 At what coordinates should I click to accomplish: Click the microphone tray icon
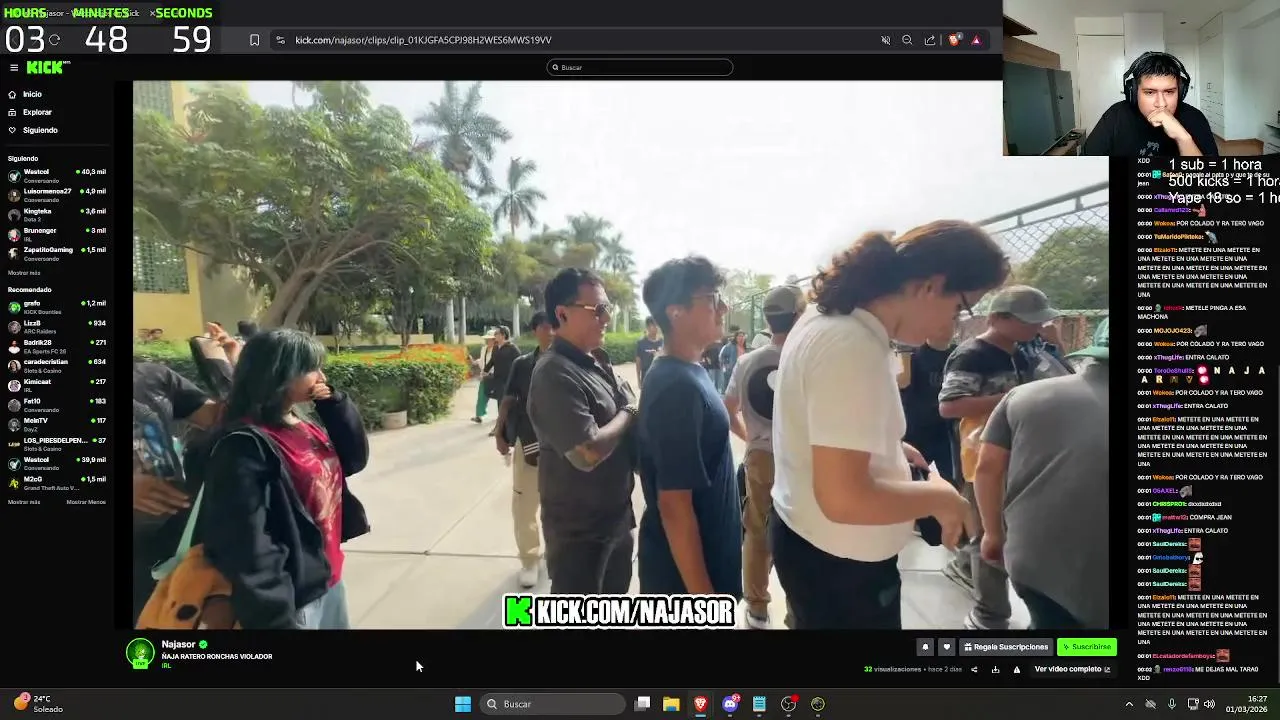pyautogui.click(x=1172, y=704)
